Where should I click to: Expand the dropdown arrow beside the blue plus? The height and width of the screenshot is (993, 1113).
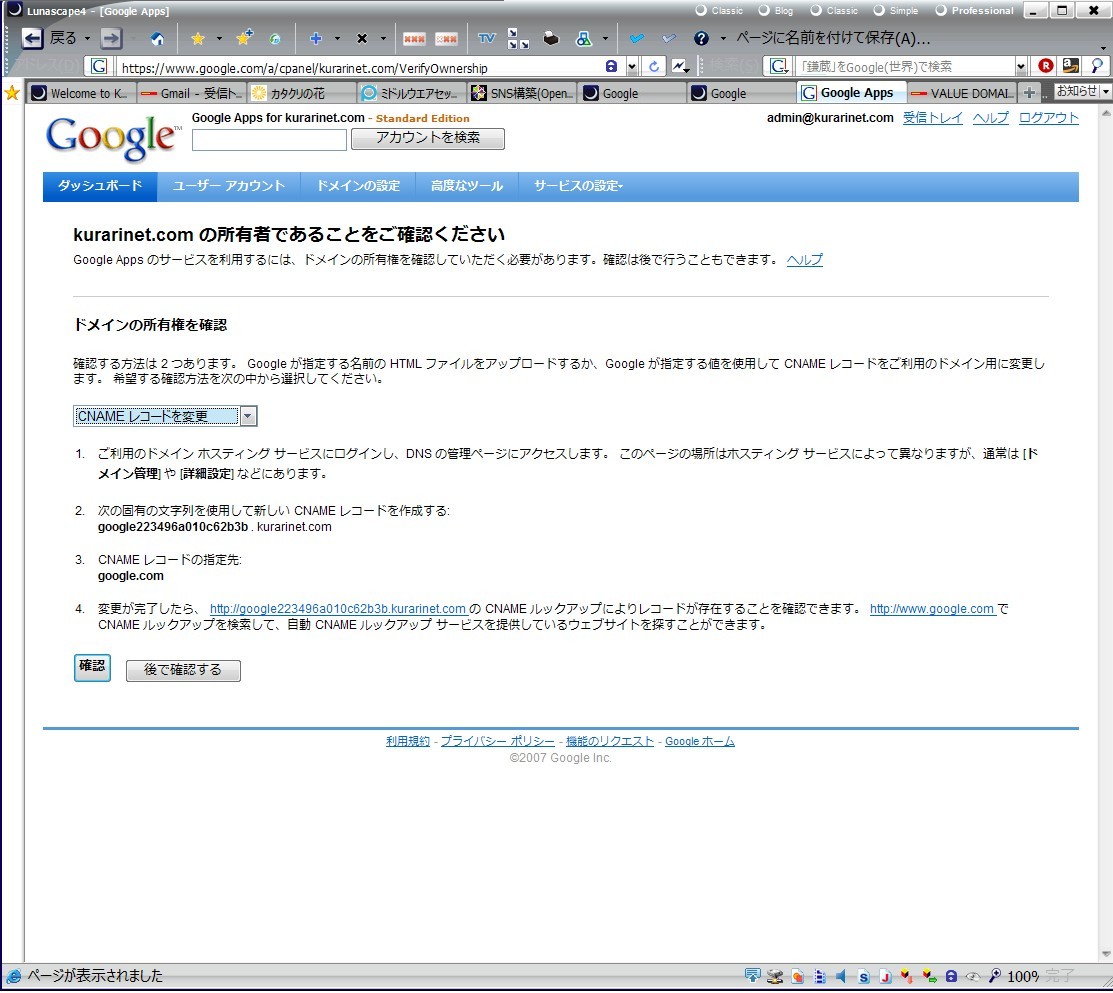tap(336, 38)
